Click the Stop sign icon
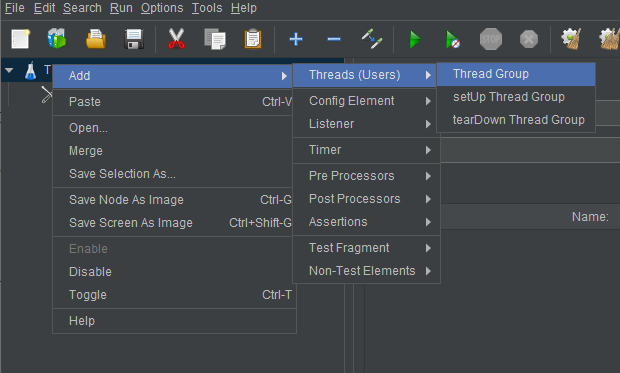This screenshot has width=620, height=373. (491, 39)
